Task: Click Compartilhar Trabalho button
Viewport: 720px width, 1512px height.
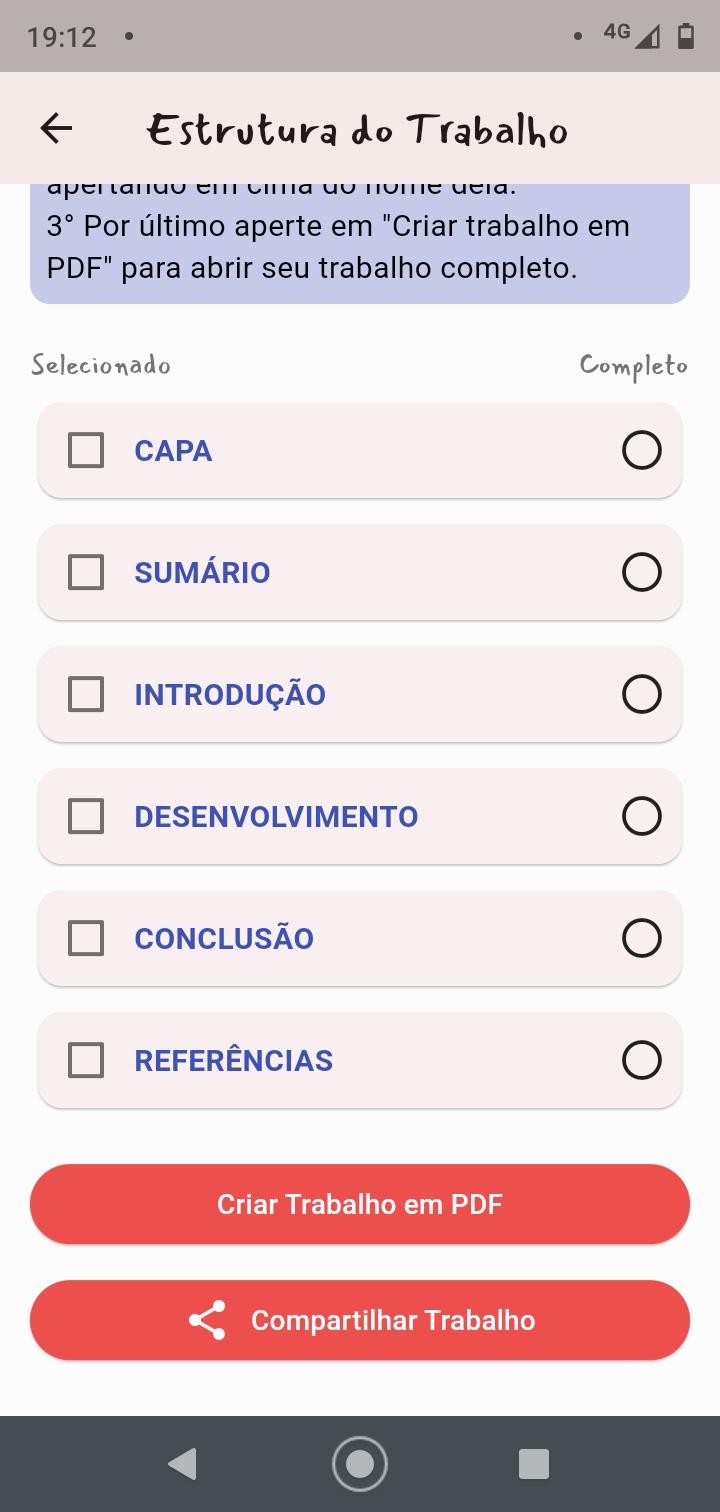Action: tap(360, 1320)
